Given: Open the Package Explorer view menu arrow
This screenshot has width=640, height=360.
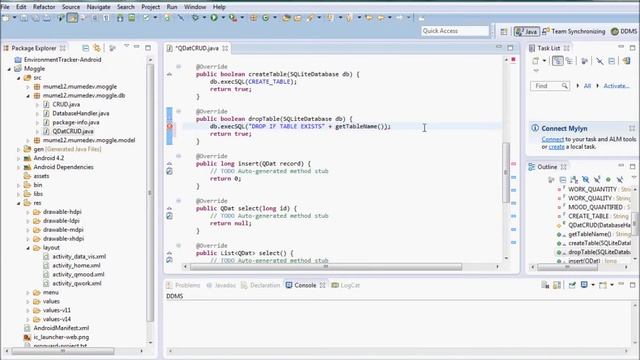Looking at the screenshot, I should pyautogui.click(x=126, y=47).
